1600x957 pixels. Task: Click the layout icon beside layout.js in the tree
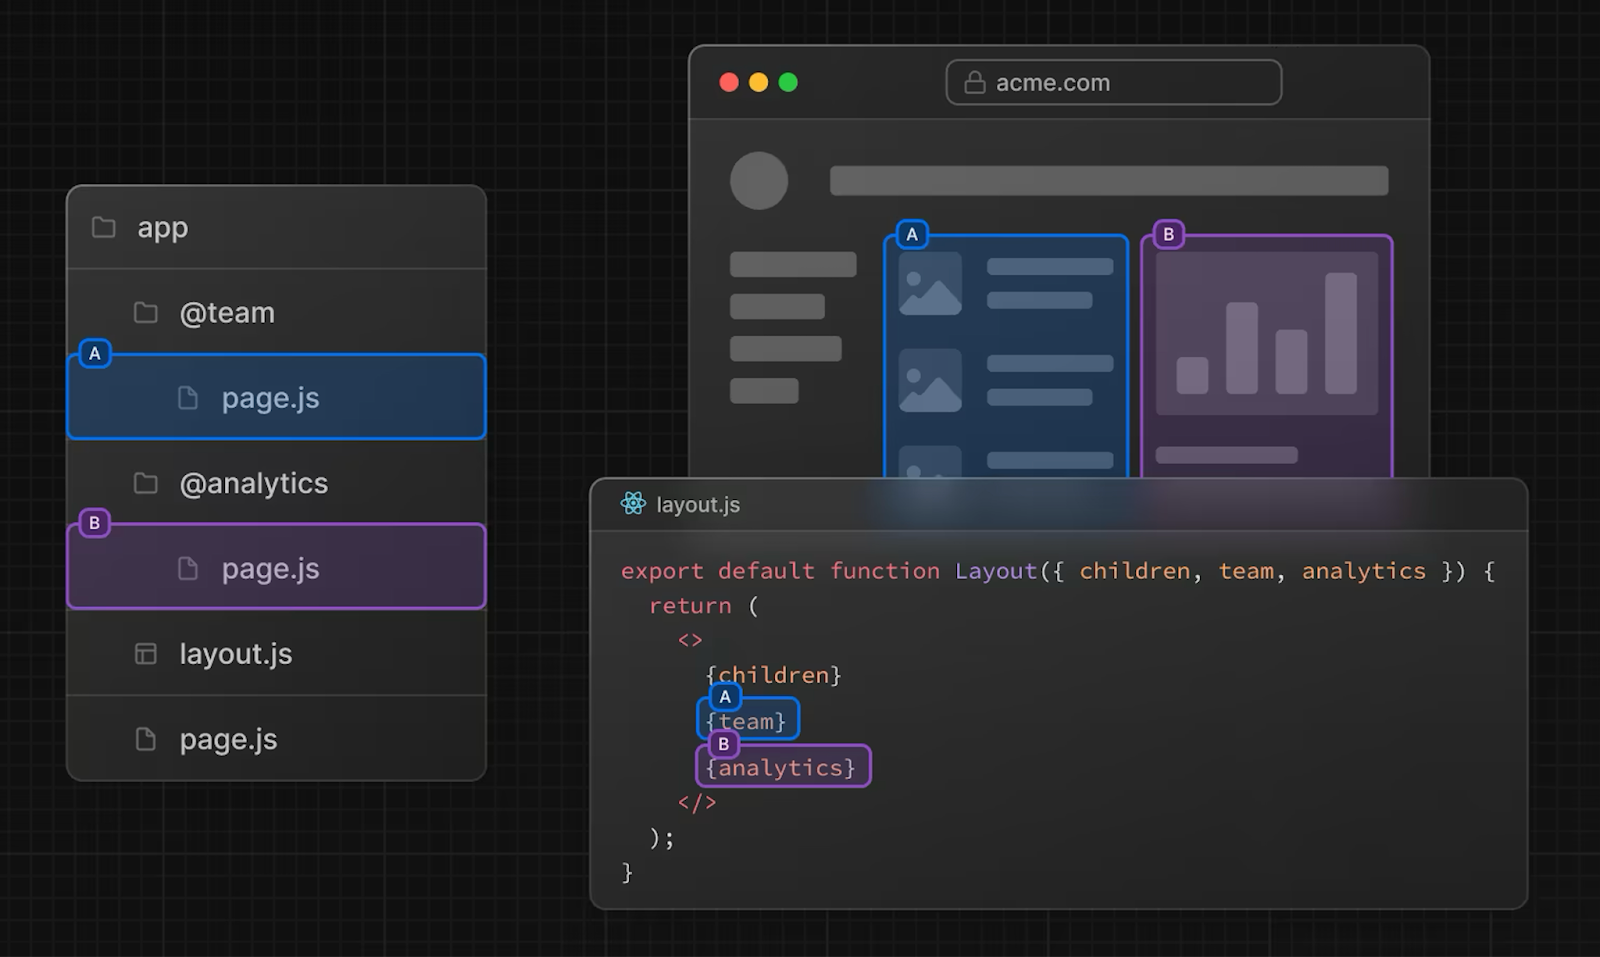point(146,654)
